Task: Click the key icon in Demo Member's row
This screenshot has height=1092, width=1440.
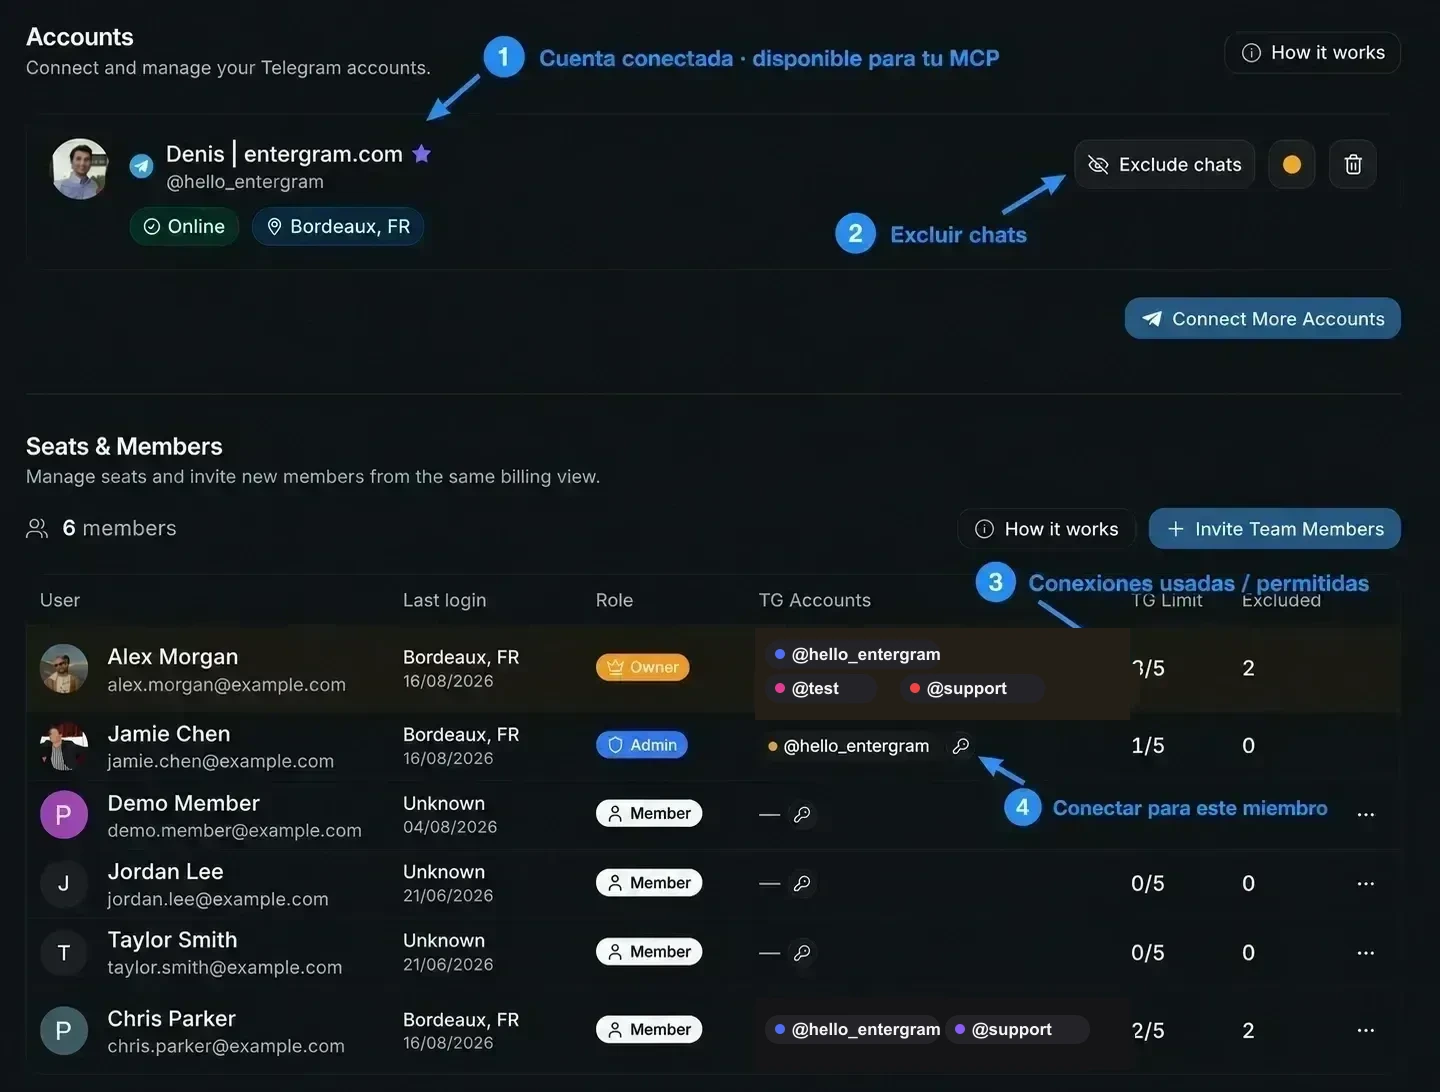Action: (x=802, y=815)
